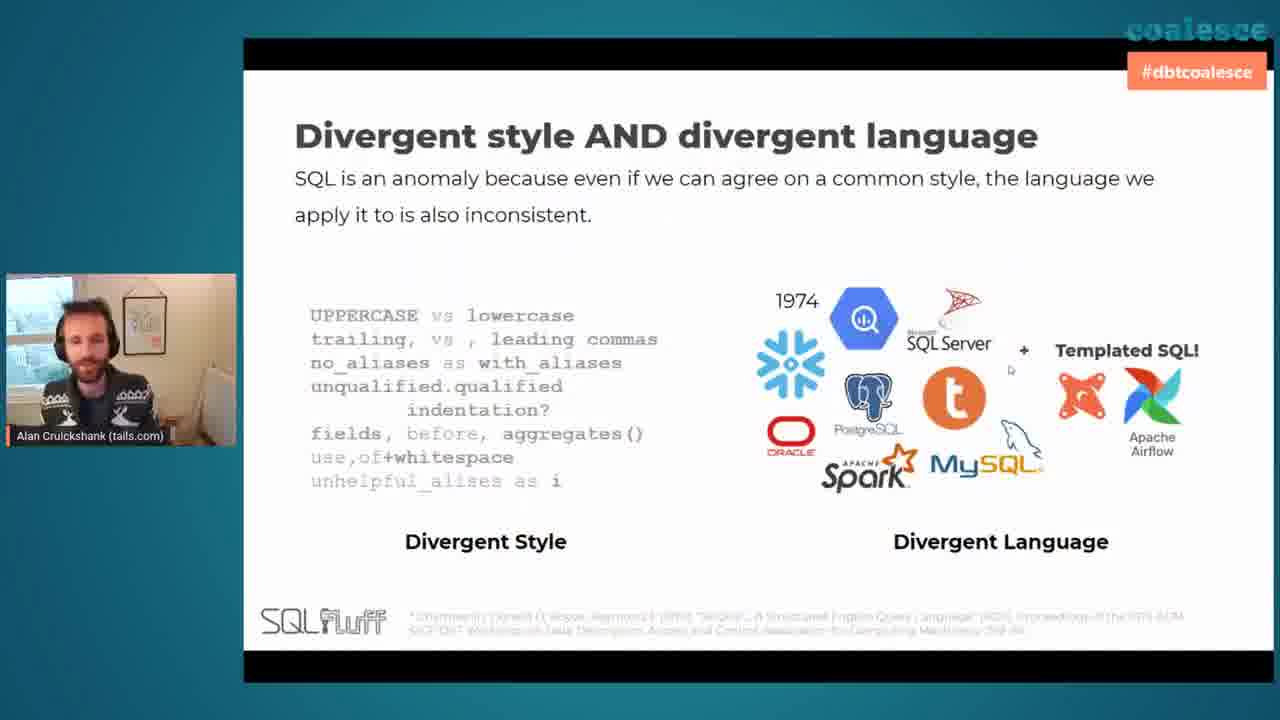Viewport: 1280px width, 720px height.
Task: Select the Divergent Language label
Action: tap(1000, 541)
